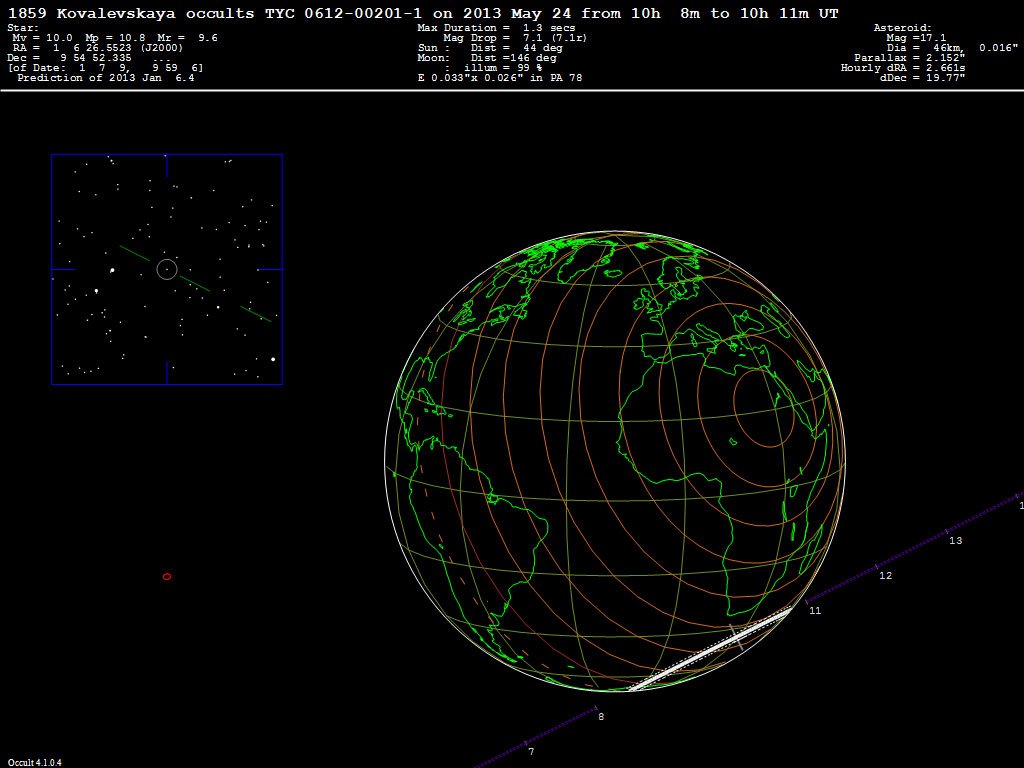Select the "Hourly dRA = 2.661s" line
The width and height of the screenshot is (1024, 768).
[x=903, y=68]
